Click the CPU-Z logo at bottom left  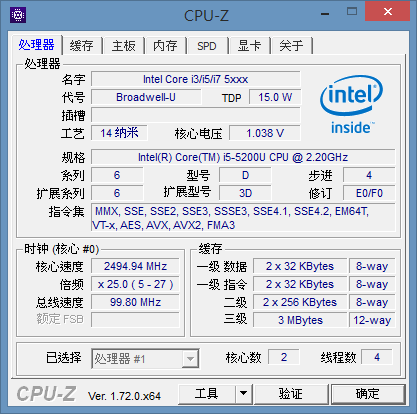click(47, 394)
